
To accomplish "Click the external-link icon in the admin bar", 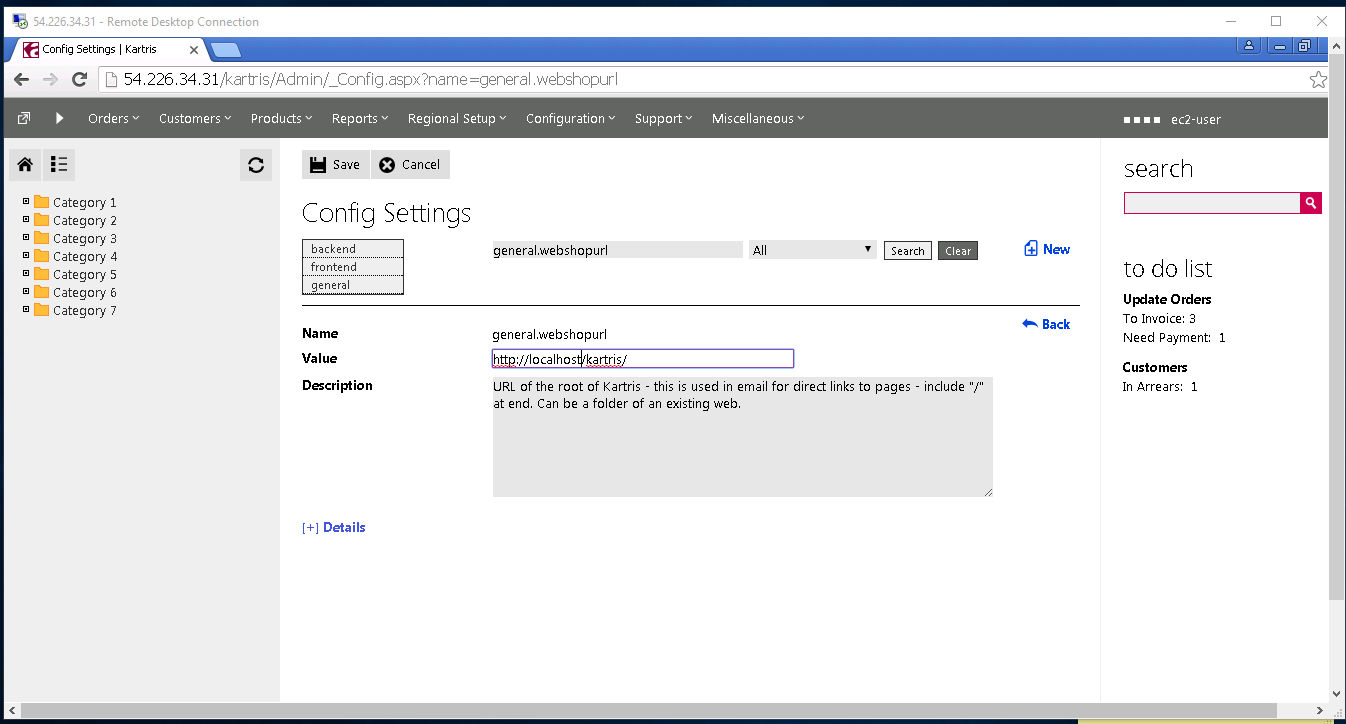I will [x=22, y=117].
